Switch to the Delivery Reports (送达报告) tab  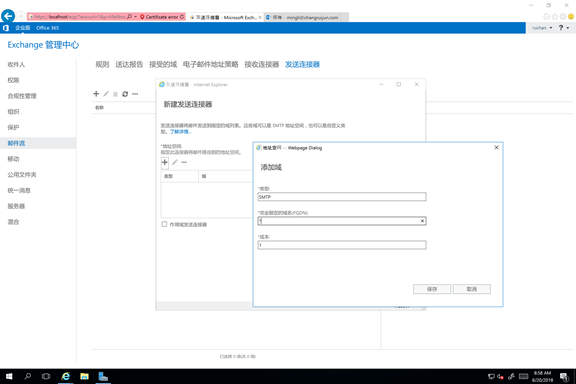pyautogui.click(x=129, y=64)
